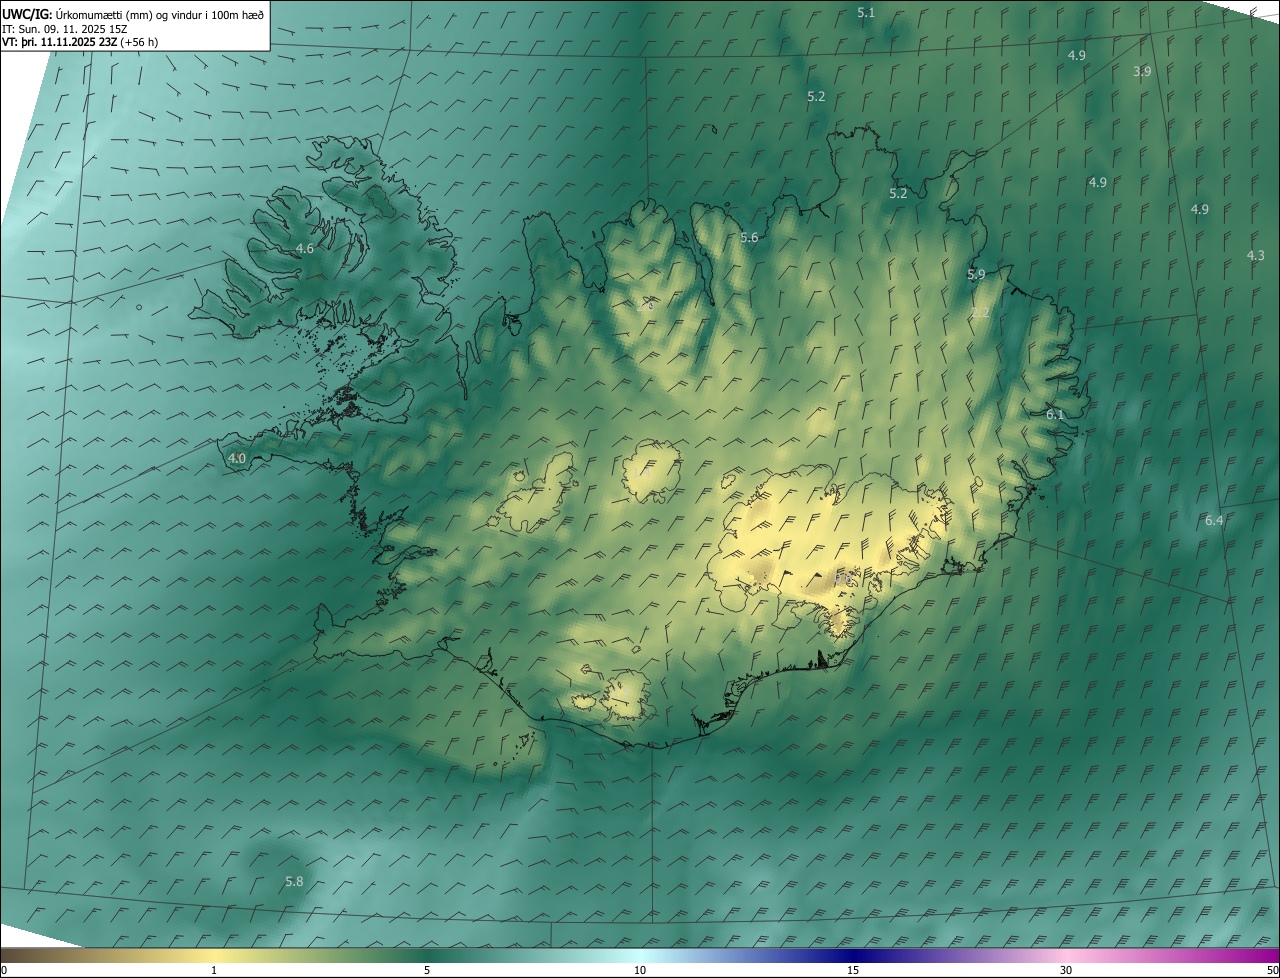Click the pale yellow segment of the color bar
The image size is (1280, 978).
[x=215, y=955]
